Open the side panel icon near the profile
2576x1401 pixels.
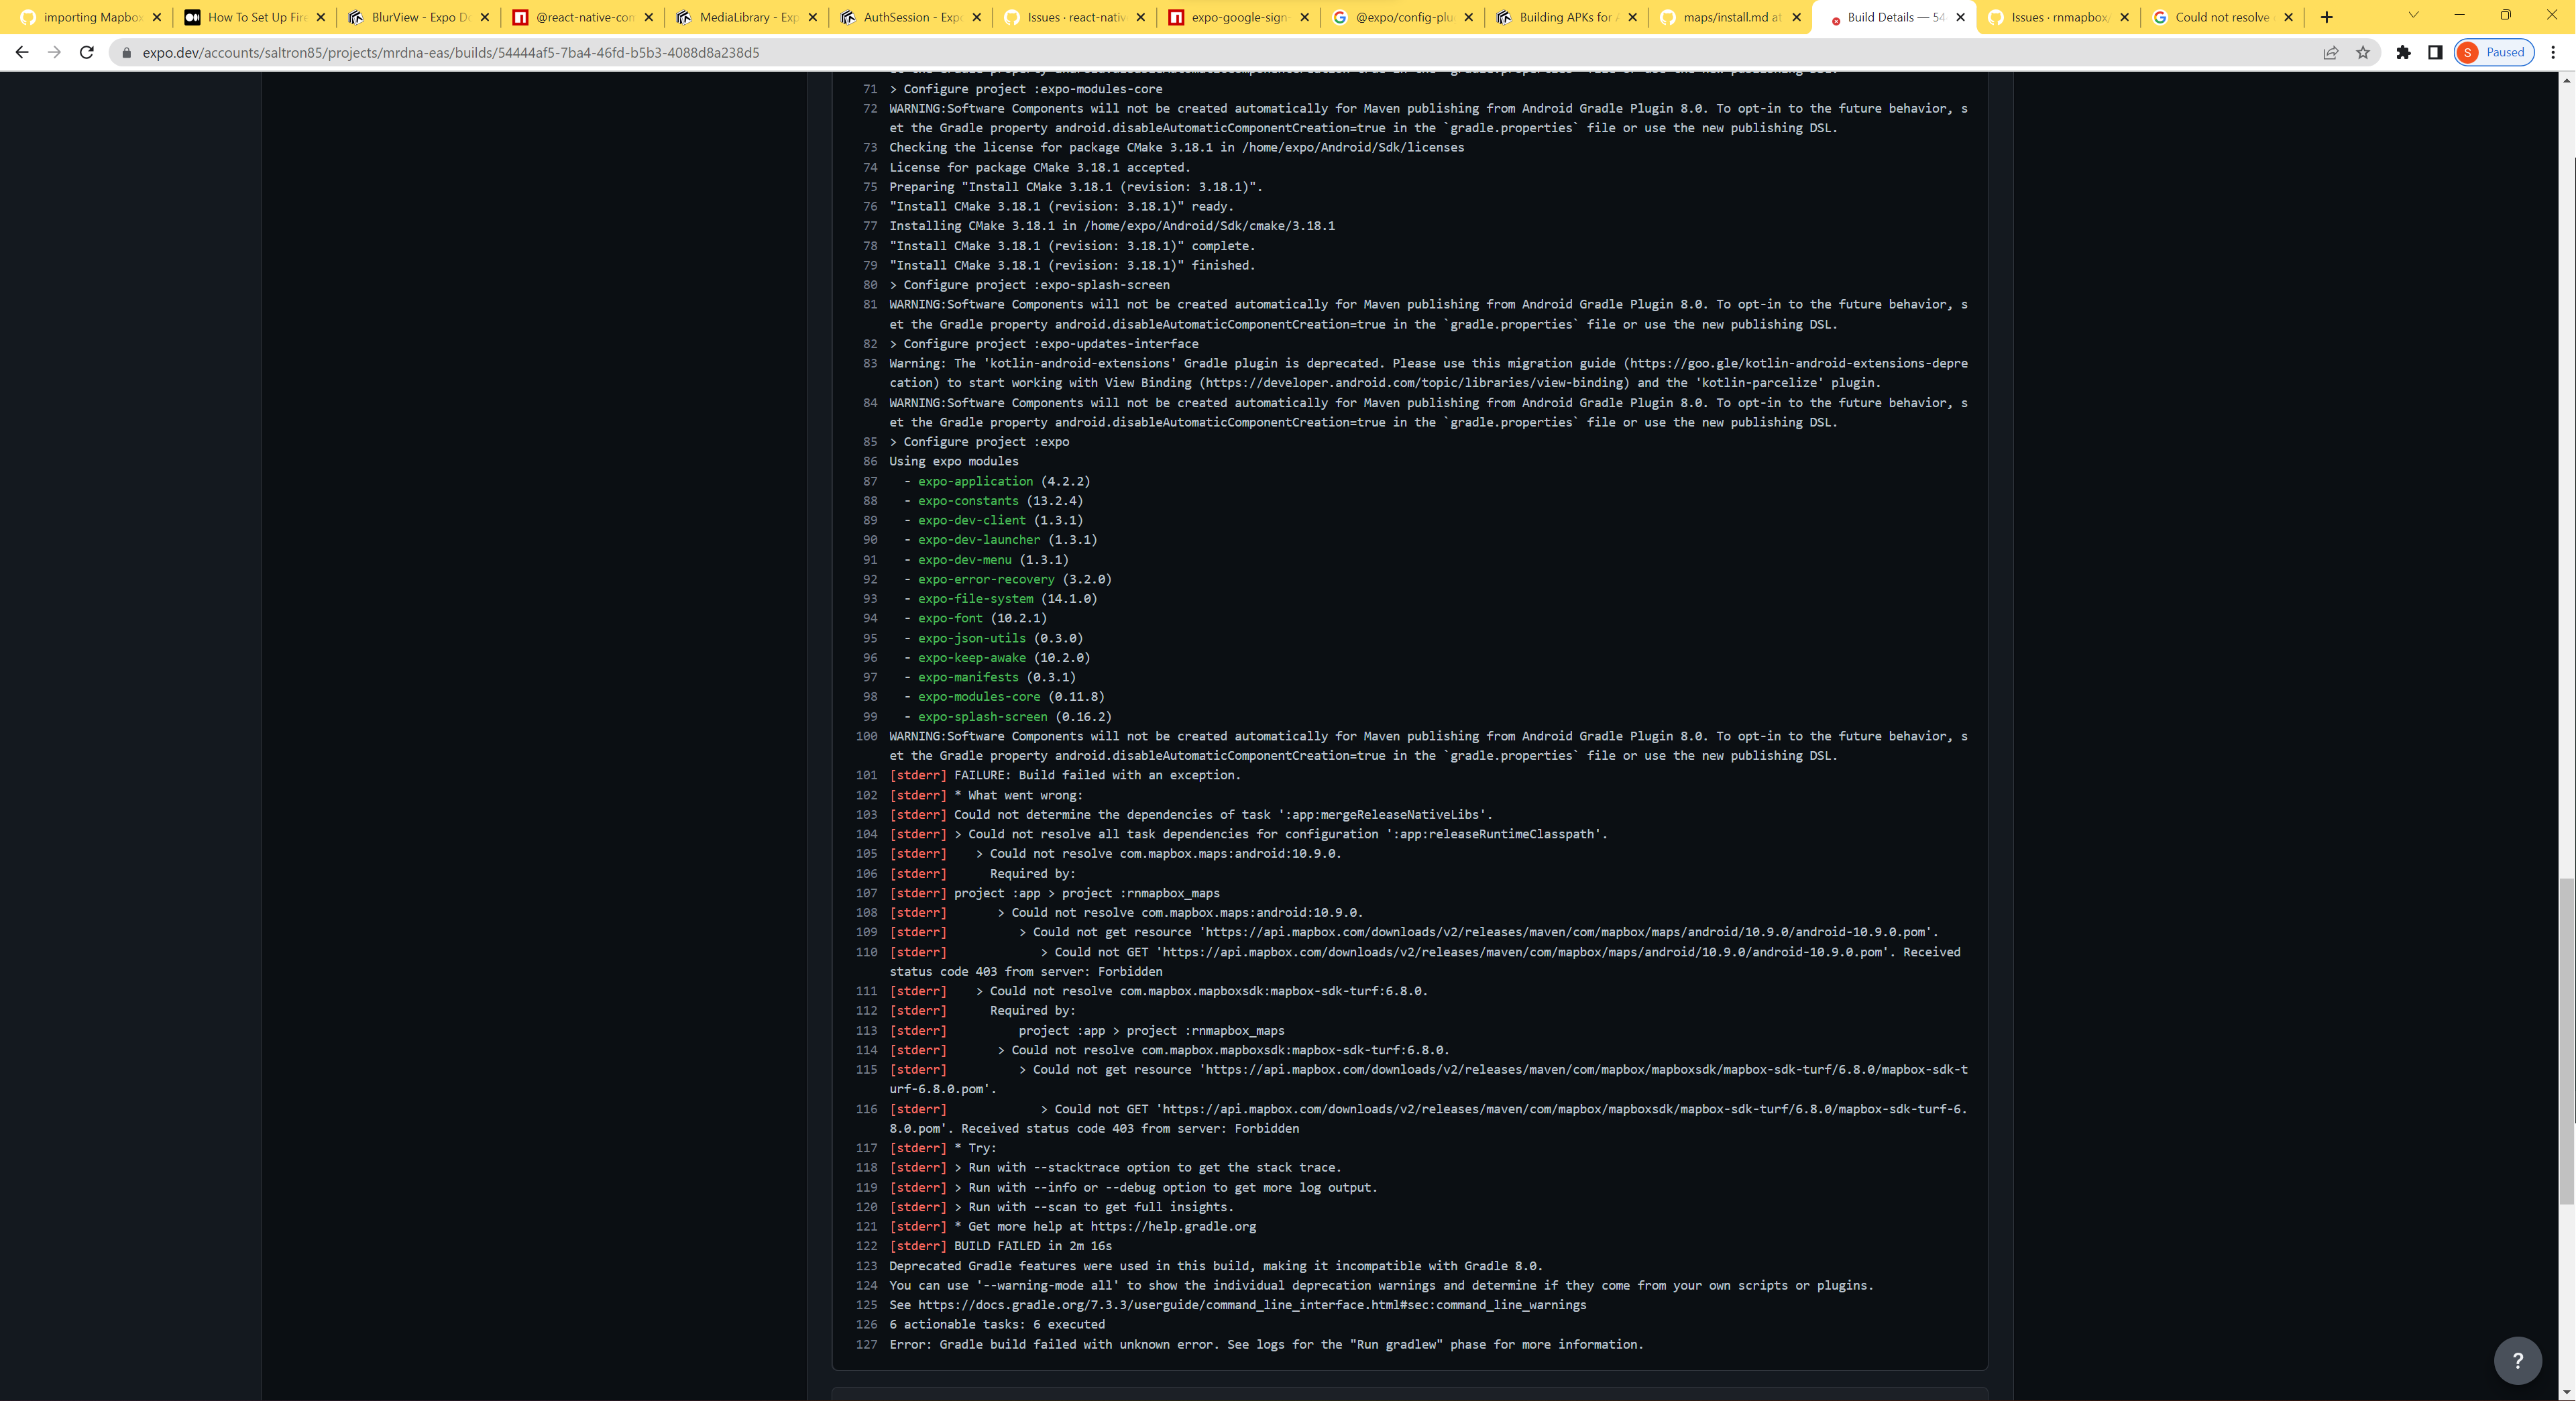2436,52
